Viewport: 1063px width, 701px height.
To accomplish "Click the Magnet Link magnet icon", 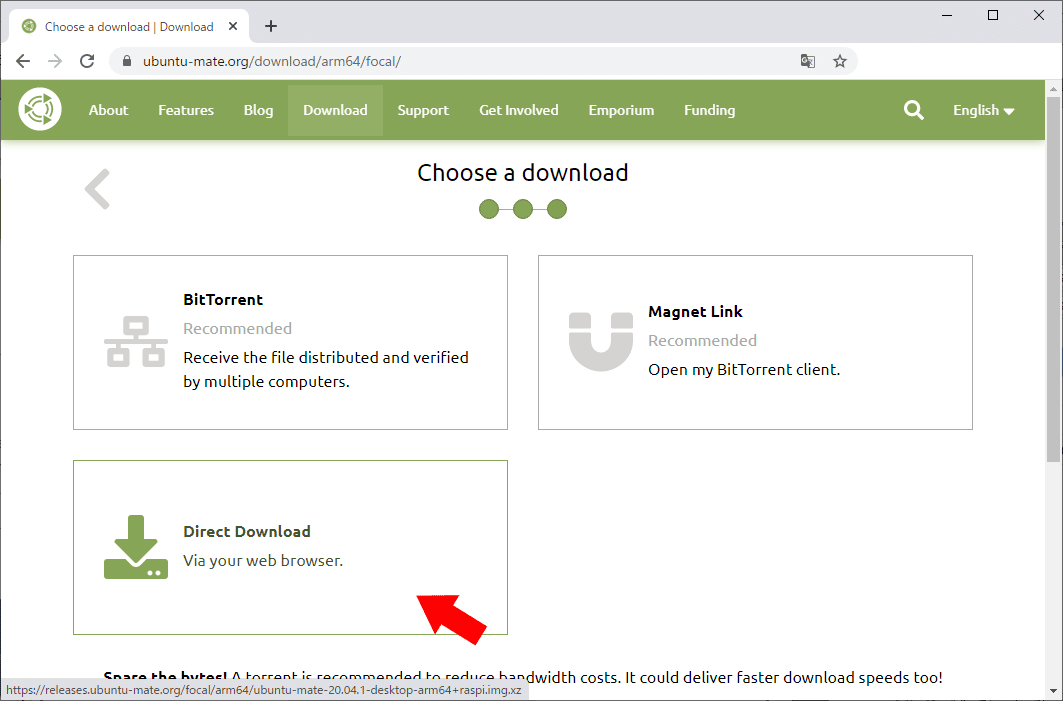I will click(601, 342).
